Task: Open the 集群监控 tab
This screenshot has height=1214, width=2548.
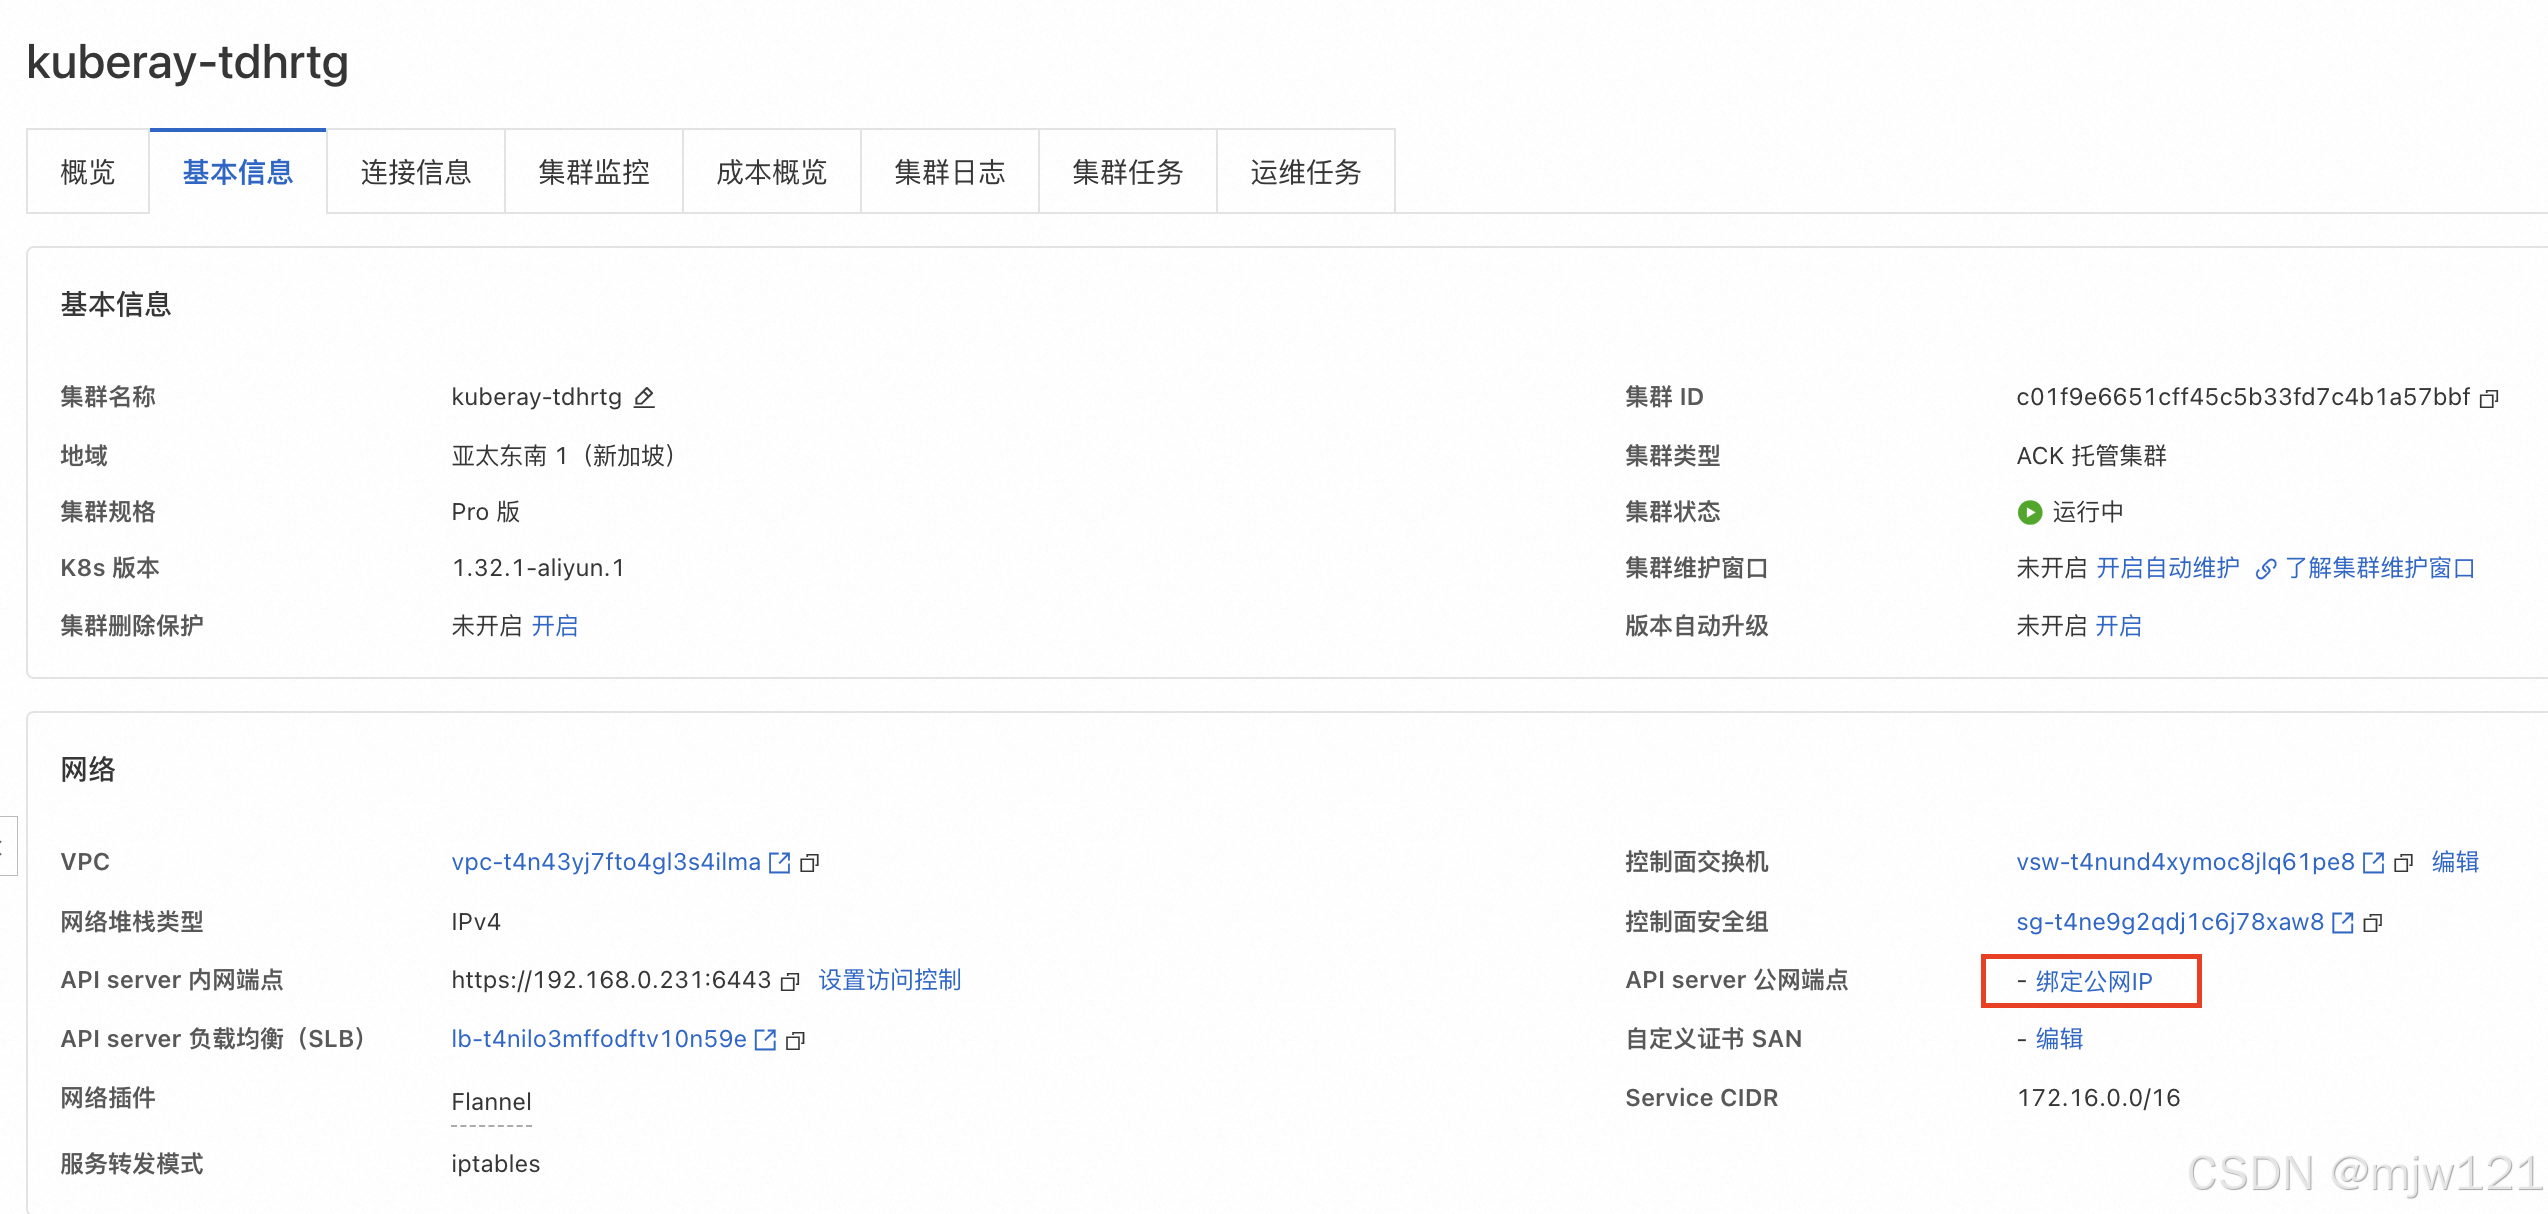Action: point(593,172)
